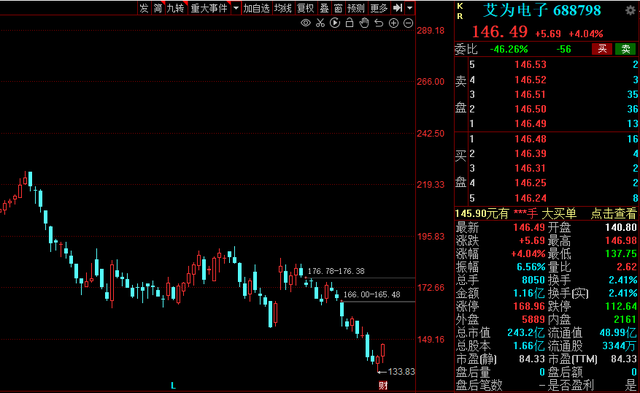The height and width of the screenshot is (393, 640).
Task: Select buy level 1 price 146.48
Action: pyautogui.click(x=530, y=139)
